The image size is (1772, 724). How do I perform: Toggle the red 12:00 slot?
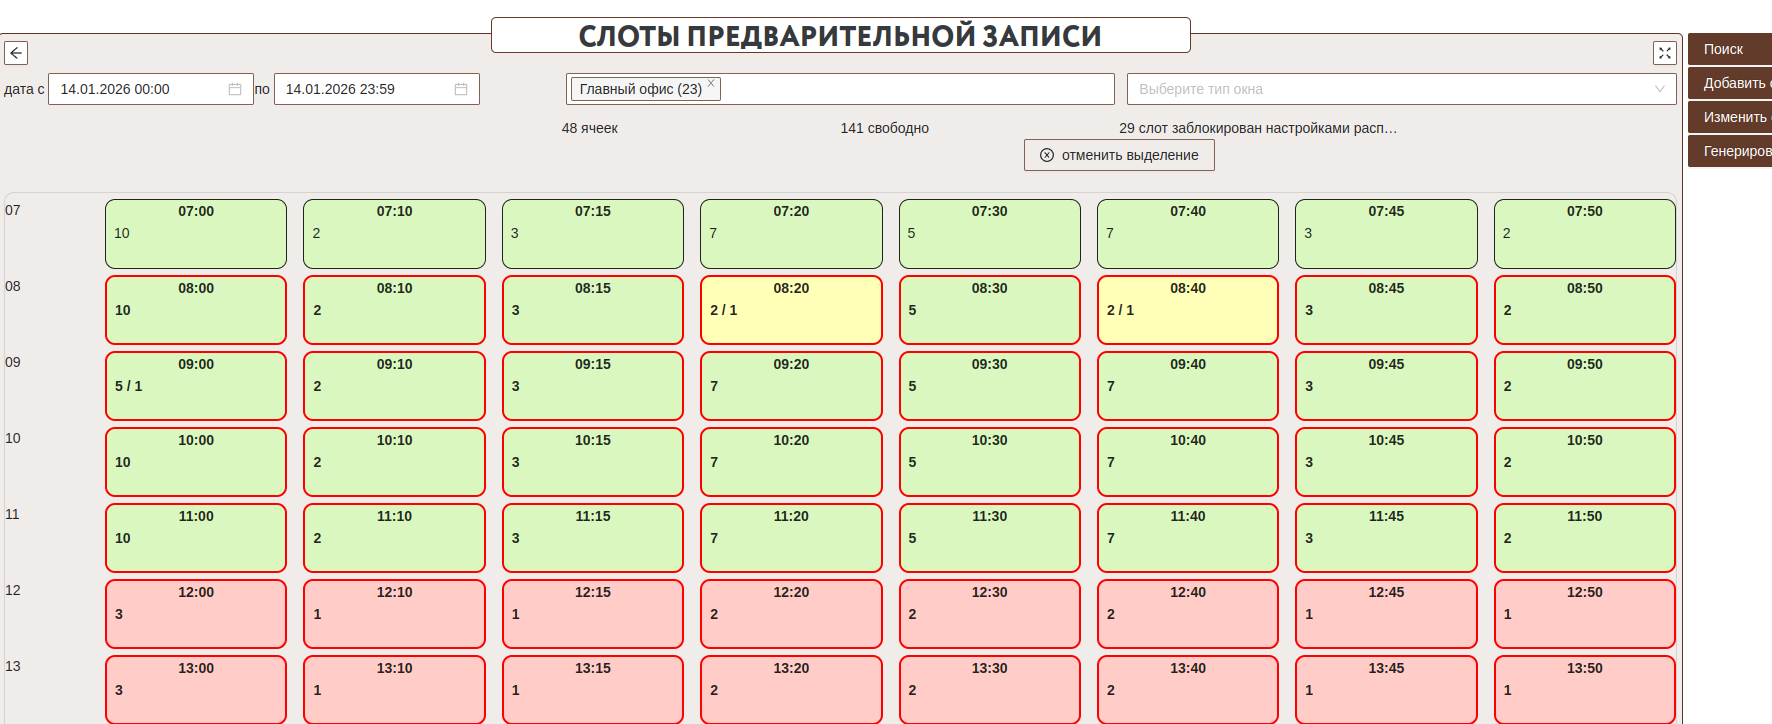tap(196, 614)
